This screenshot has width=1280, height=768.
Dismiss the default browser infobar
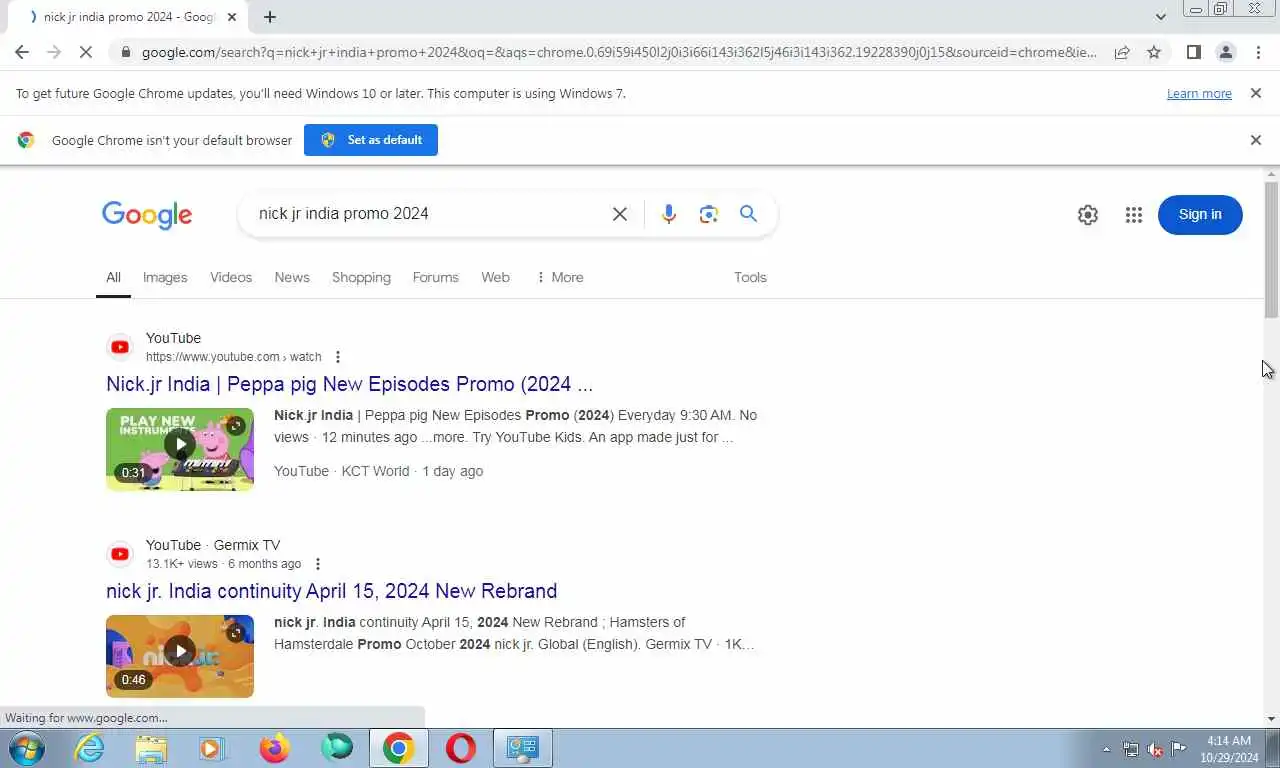(x=1256, y=140)
